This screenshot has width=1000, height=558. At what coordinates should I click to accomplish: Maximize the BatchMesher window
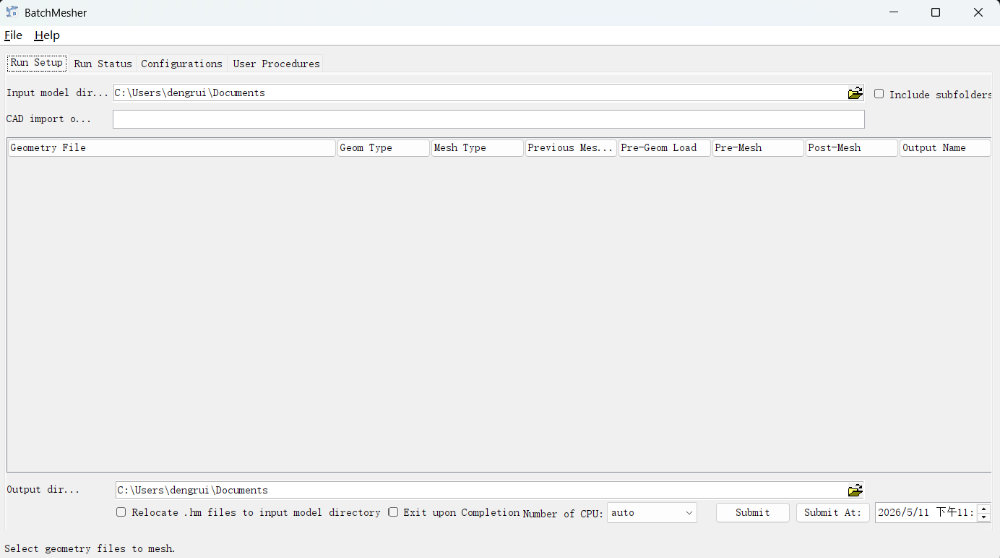coord(936,12)
